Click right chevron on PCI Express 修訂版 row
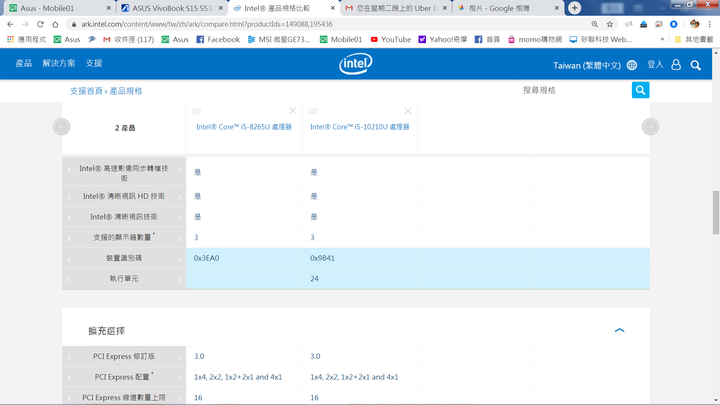This screenshot has height=405, width=720. [x=180, y=357]
